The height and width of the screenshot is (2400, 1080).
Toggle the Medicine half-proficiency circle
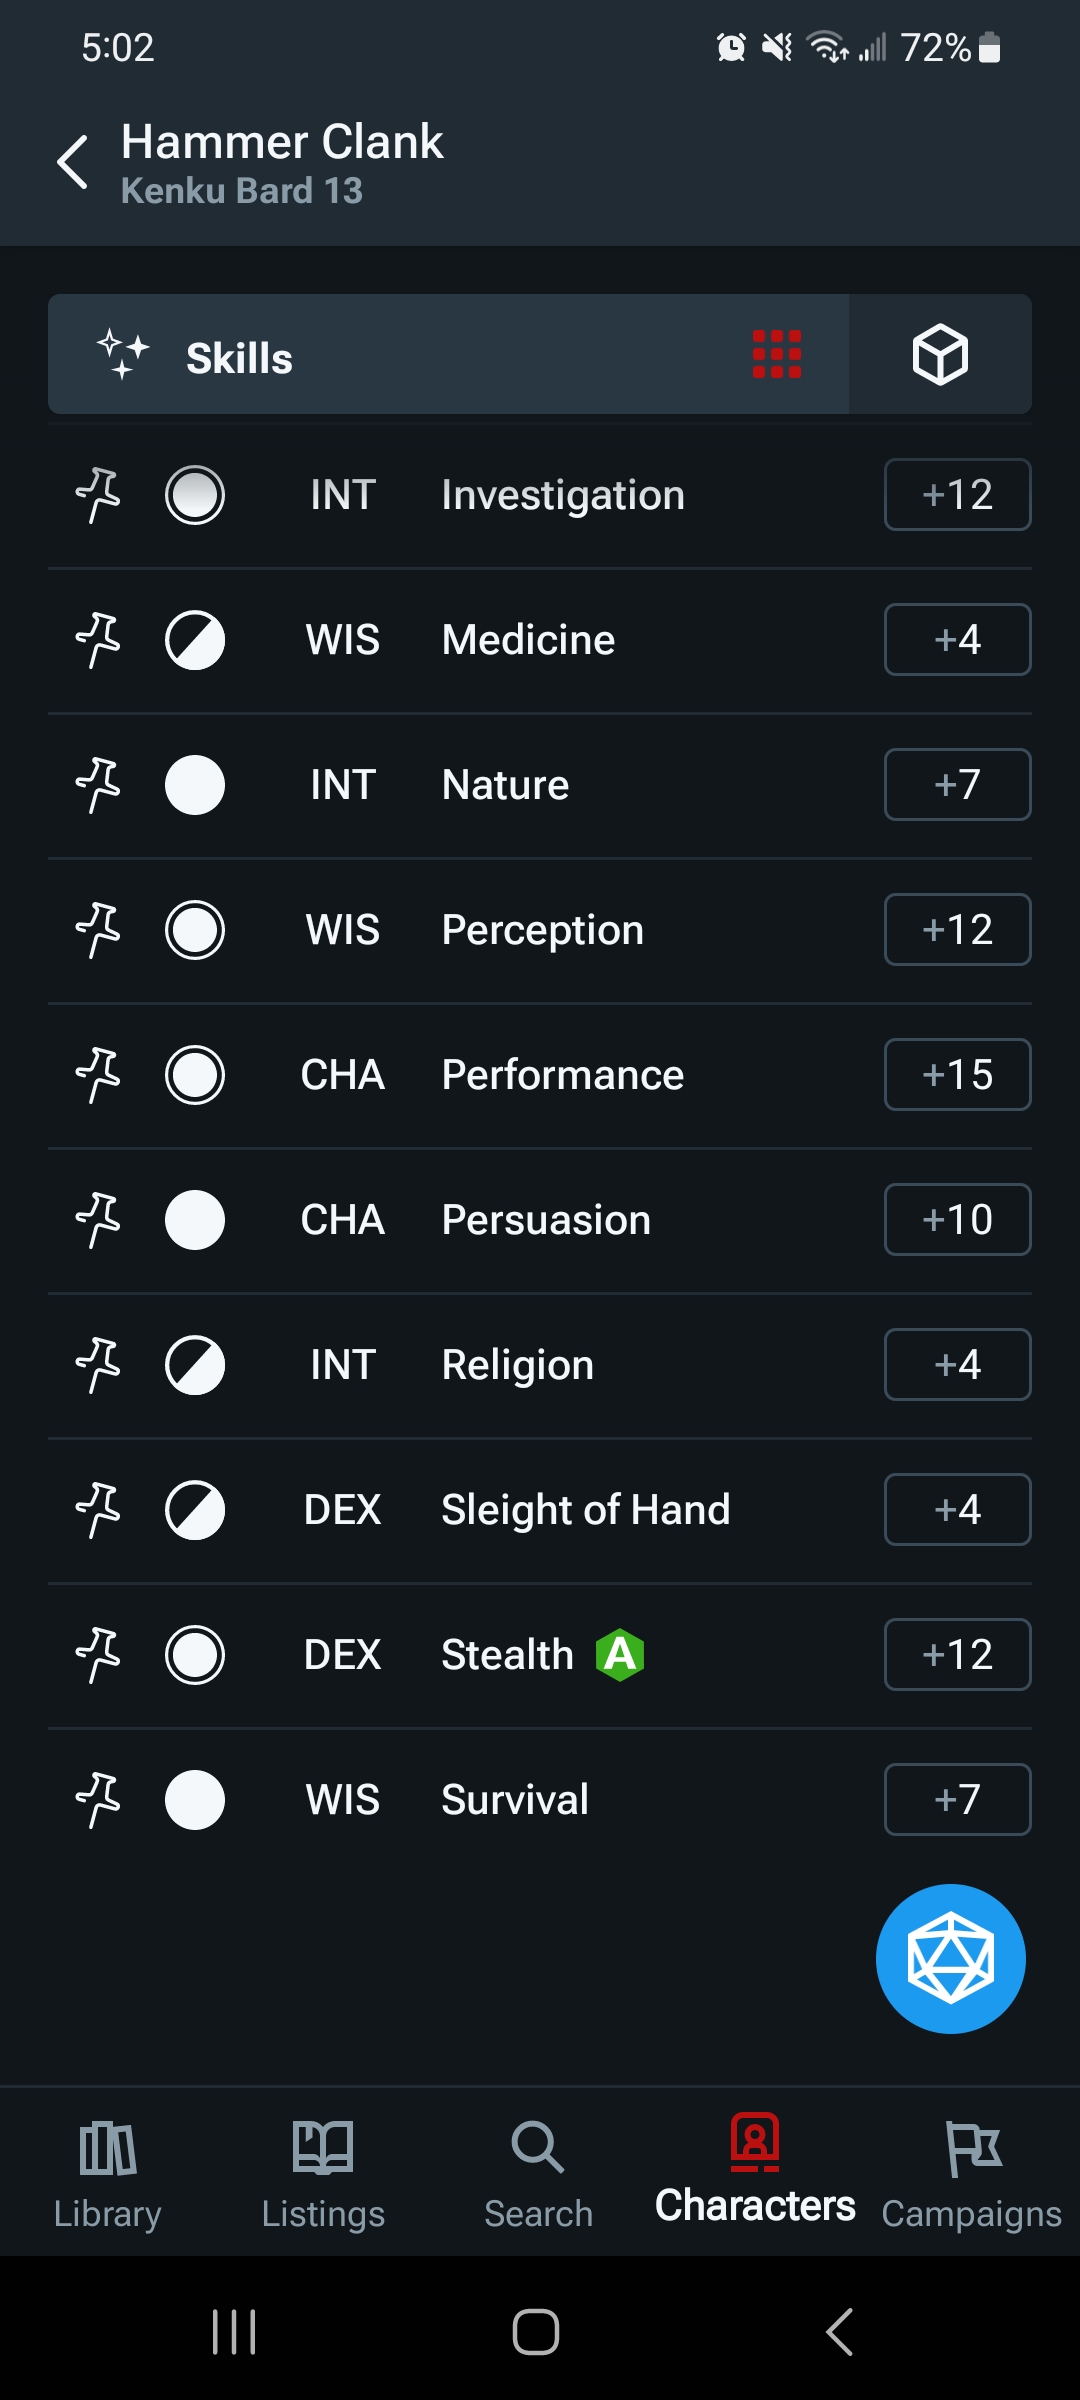[x=195, y=640]
